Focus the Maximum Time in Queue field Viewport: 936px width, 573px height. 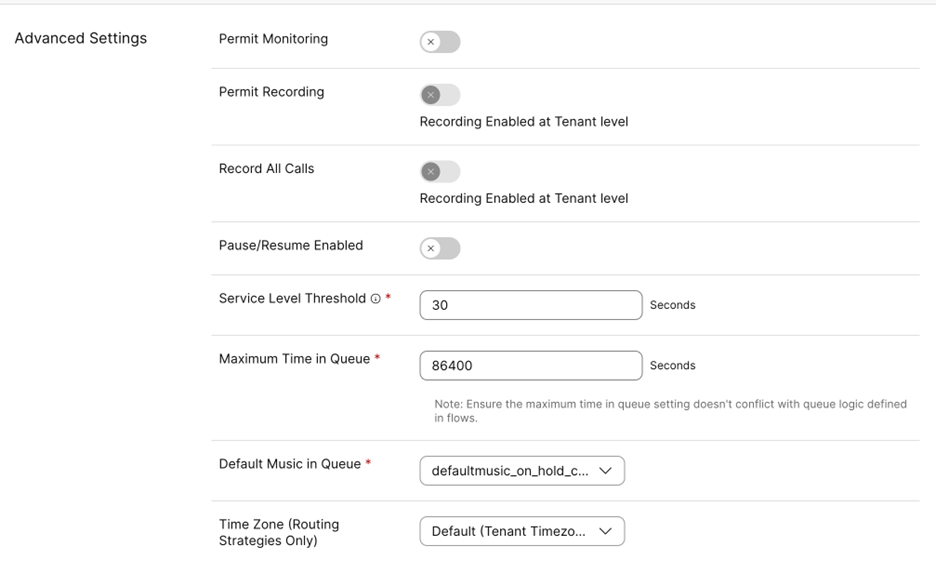pos(531,365)
